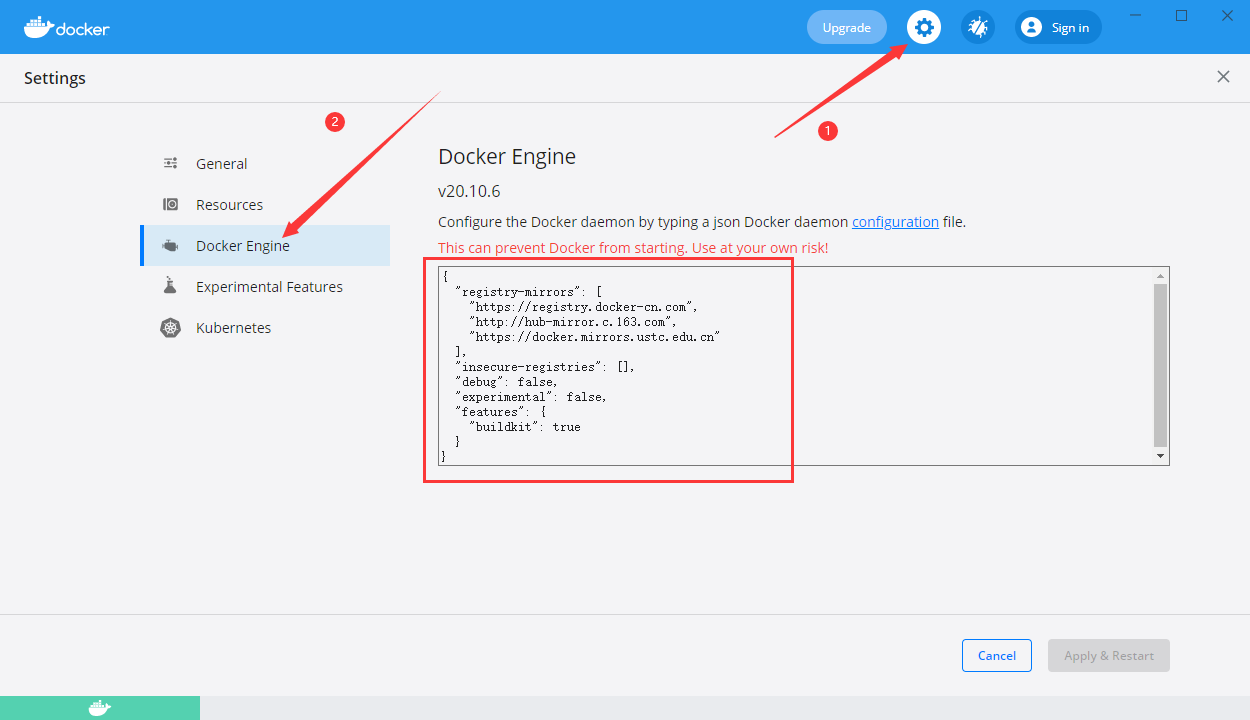Click inside the daemon JSON editor
This screenshot has height=720, width=1250.
point(796,366)
